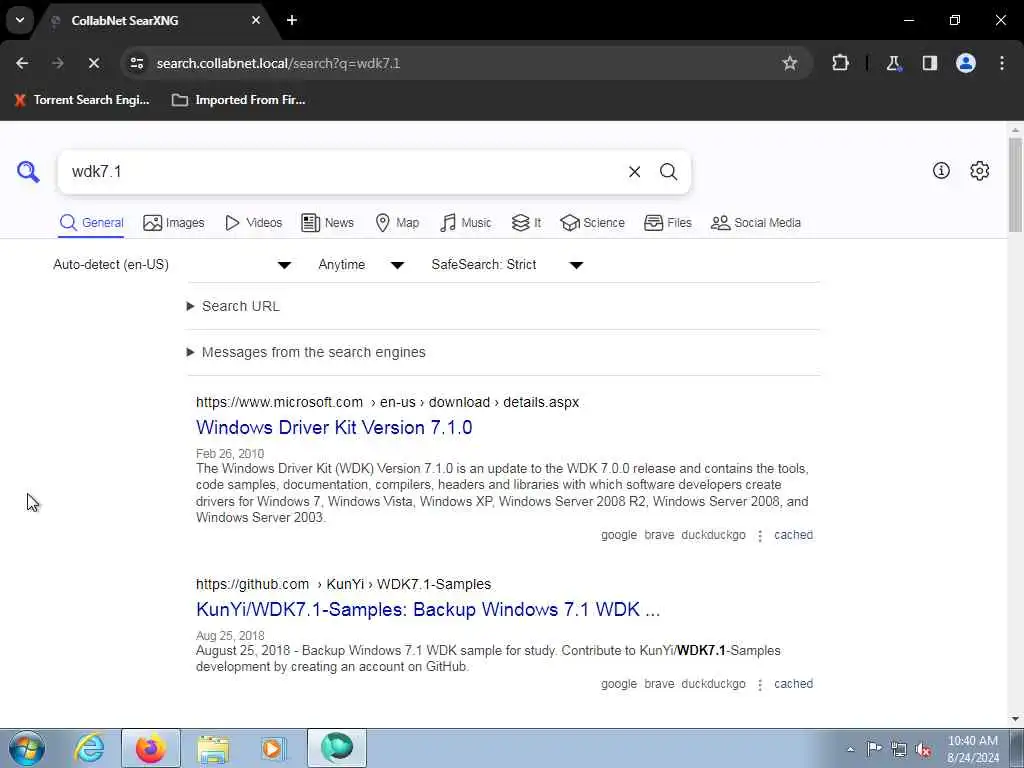
Task: Close the CollabNet SearXNG tab
Action: [256, 20]
